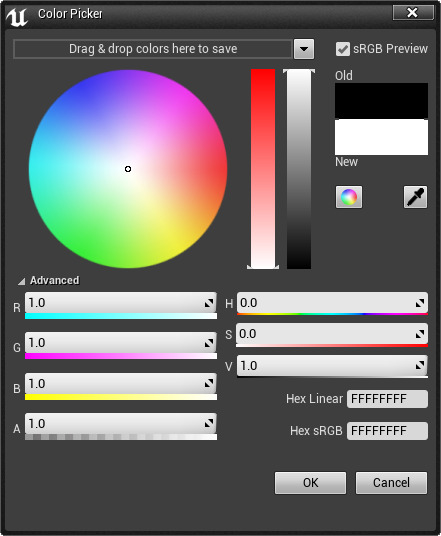Toggle the color wheel/spectrum mode icon
Image resolution: width=441 pixels, height=536 pixels.
click(349, 197)
